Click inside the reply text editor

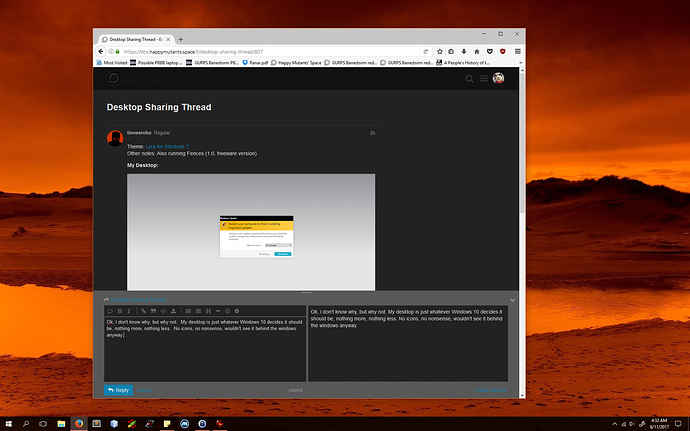[x=205, y=349]
